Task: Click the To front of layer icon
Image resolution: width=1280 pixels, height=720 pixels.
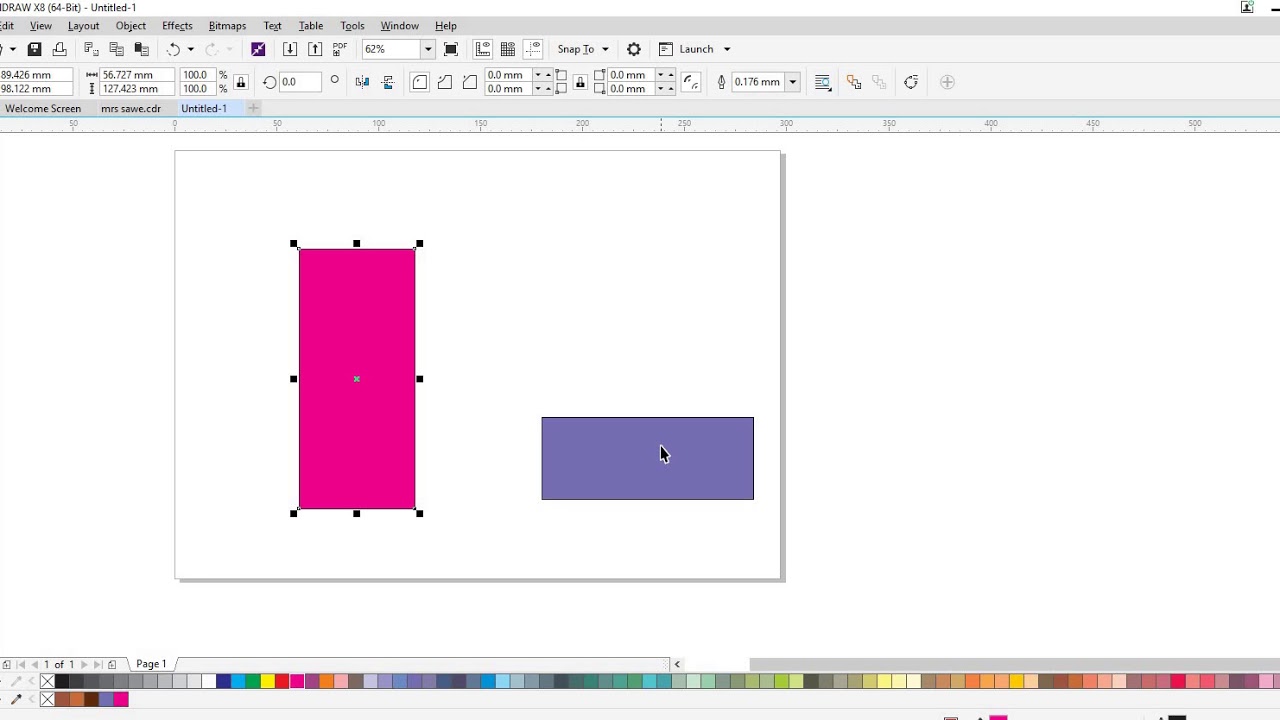Action: pyautogui.click(x=854, y=82)
